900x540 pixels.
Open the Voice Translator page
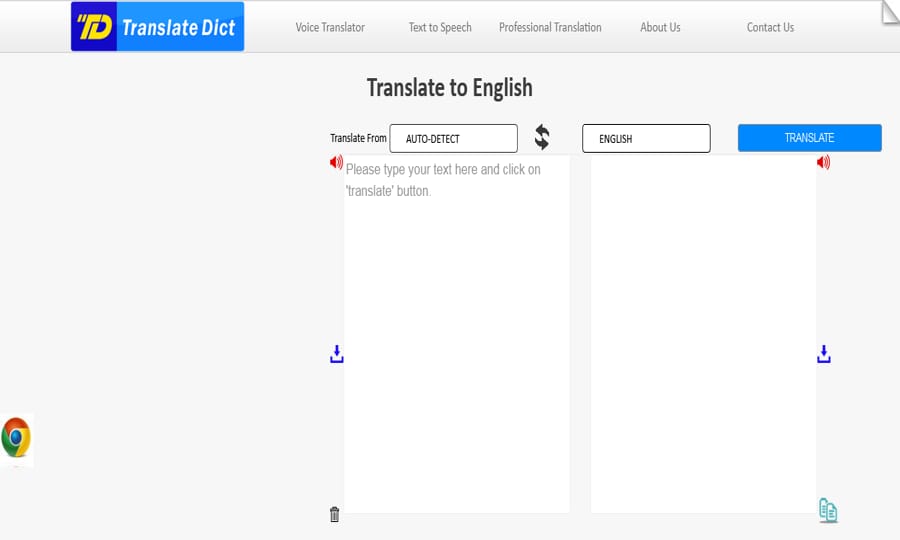pyautogui.click(x=330, y=27)
